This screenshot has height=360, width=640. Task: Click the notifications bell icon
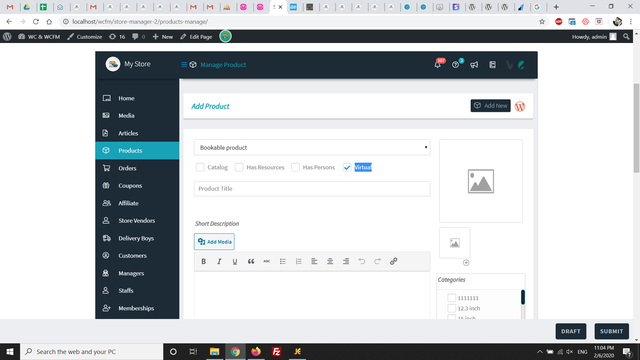[x=438, y=64]
